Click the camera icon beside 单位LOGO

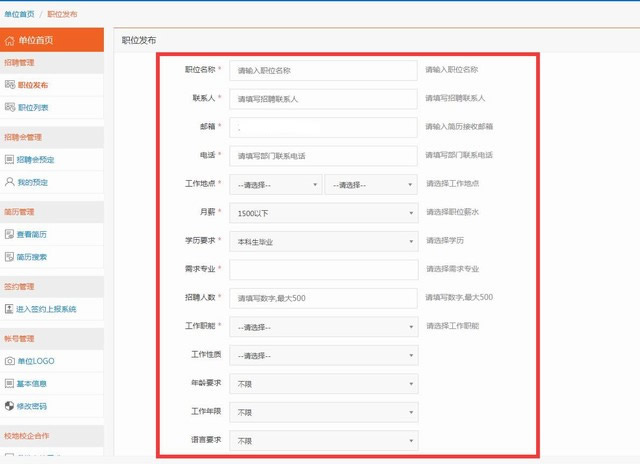point(10,360)
